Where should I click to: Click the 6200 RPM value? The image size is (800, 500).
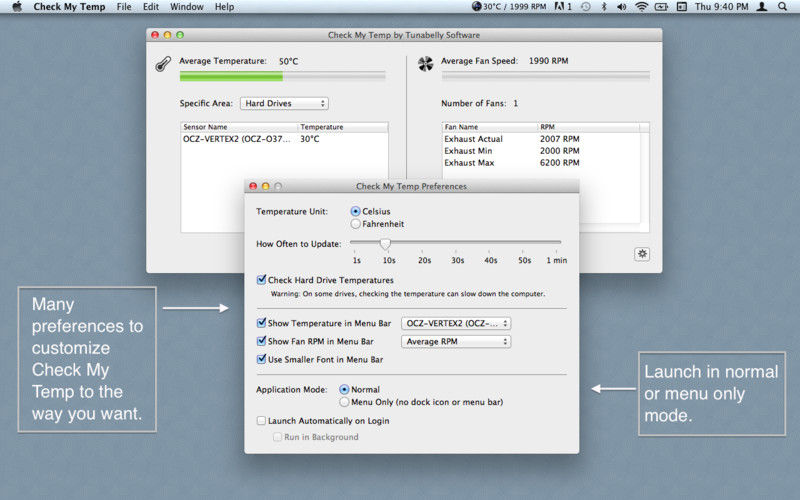click(x=560, y=163)
